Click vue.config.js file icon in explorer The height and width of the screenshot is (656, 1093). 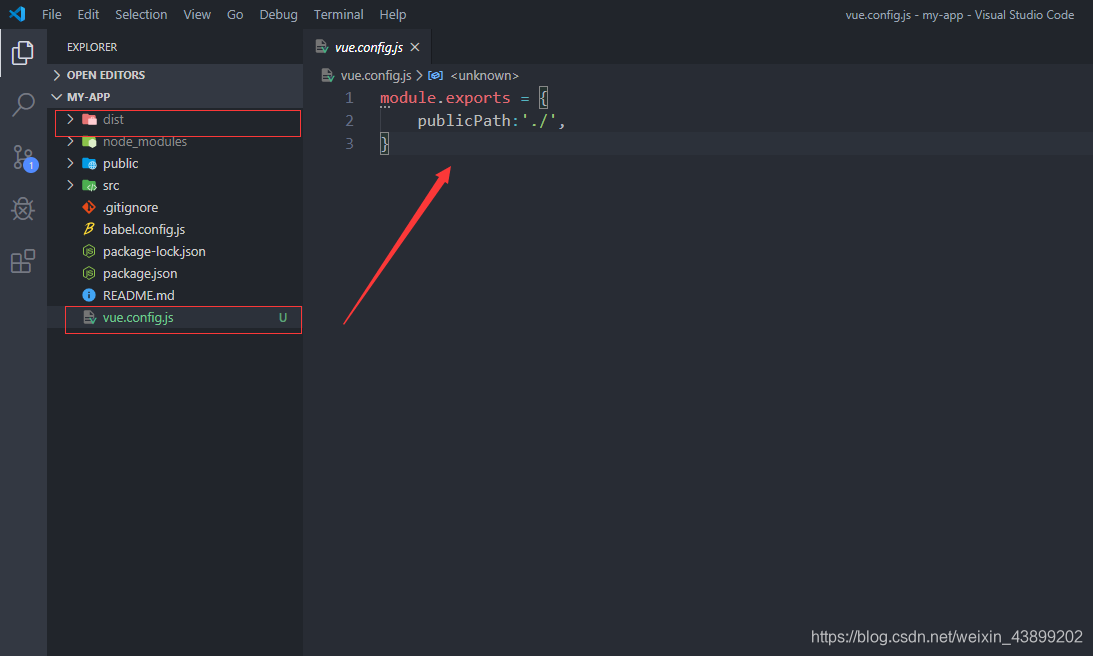[89, 317]
